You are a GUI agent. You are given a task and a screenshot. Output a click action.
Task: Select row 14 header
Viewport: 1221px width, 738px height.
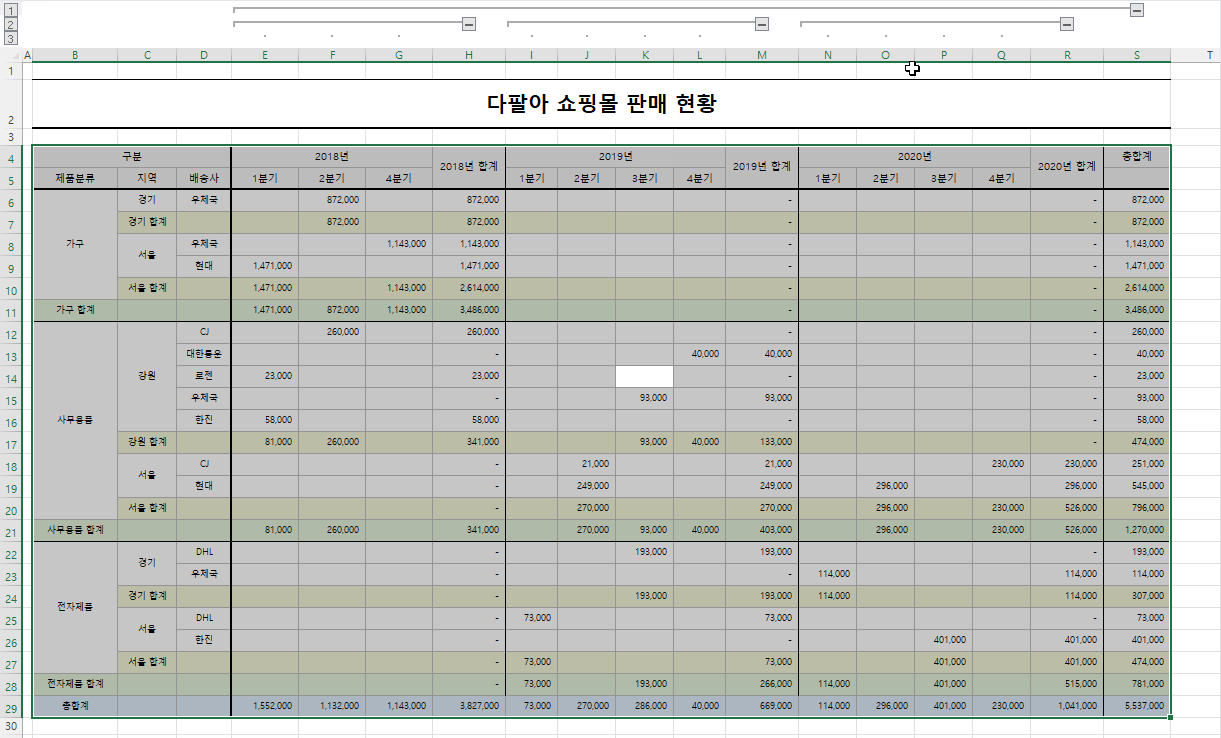(11, 376)
